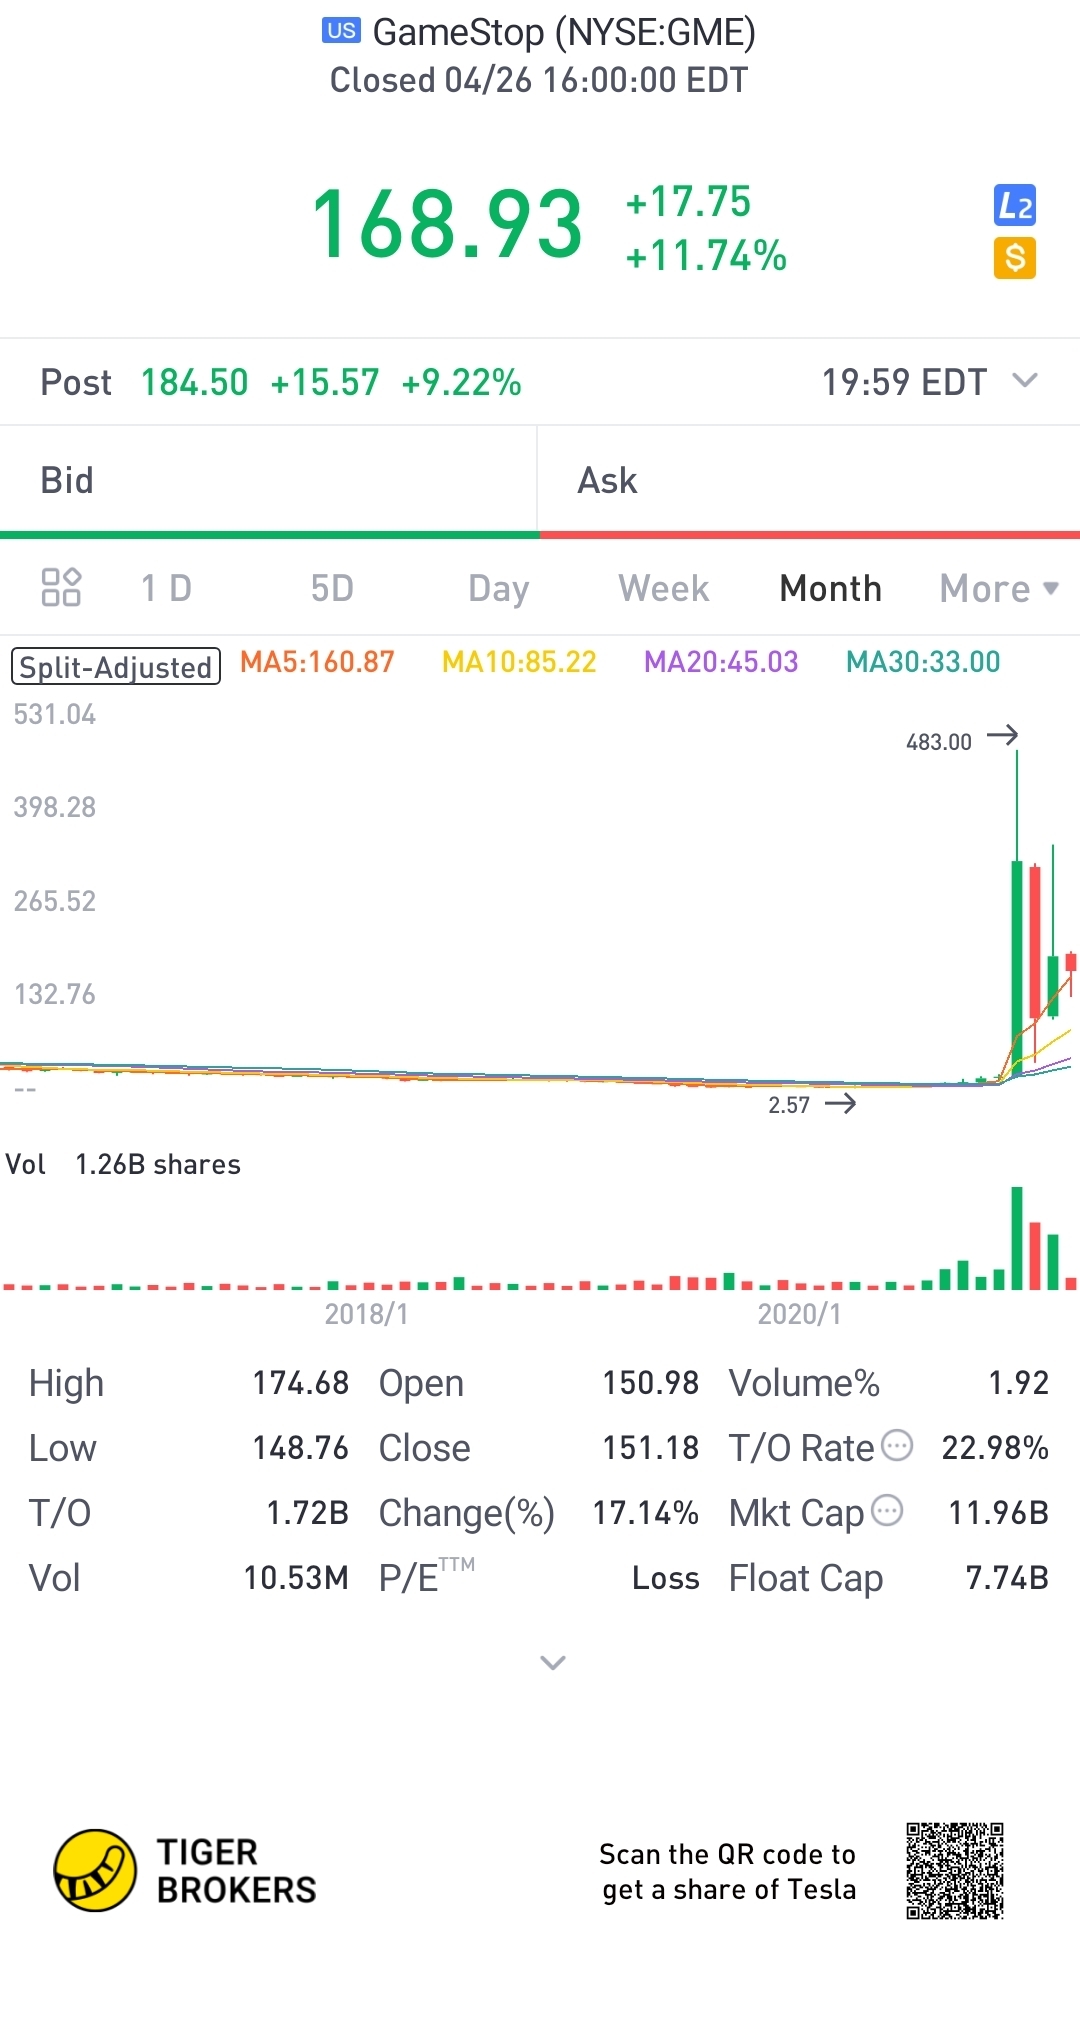Tap the 2.57 low marker on chart
The height and width of the screenshot is (2037, 1080).
[789, 1105]
